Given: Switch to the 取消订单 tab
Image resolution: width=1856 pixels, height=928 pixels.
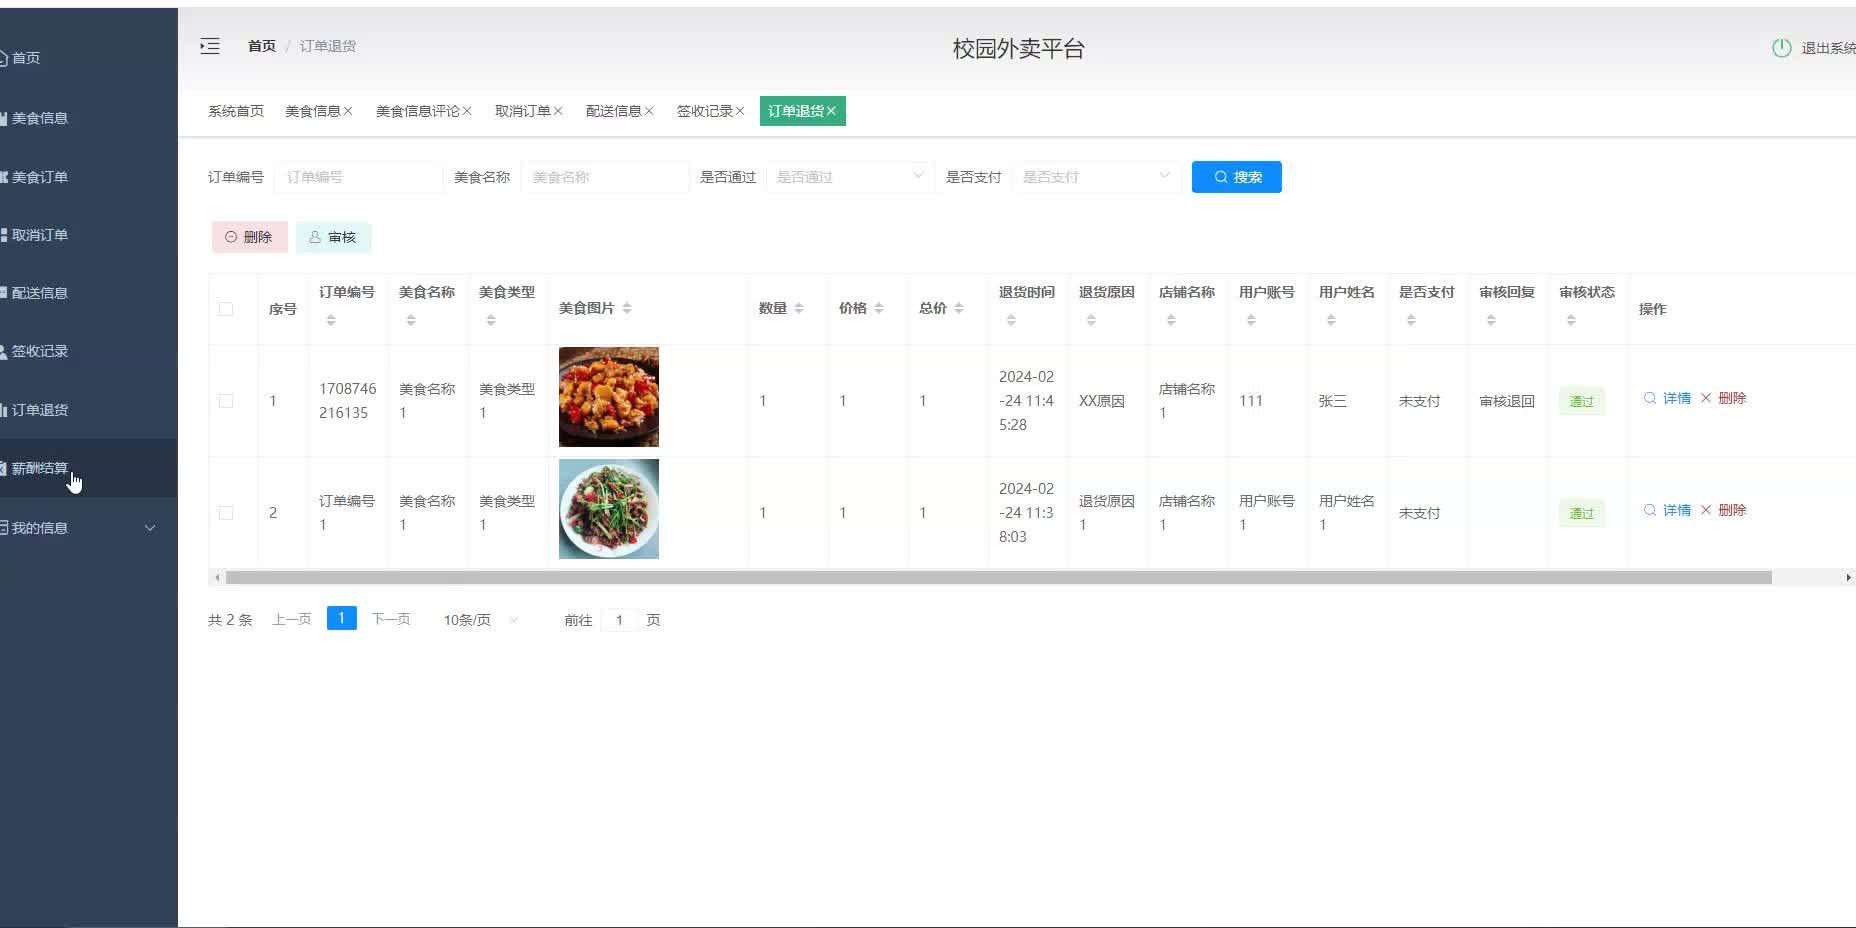Looking at the screenshot, I should [x=522, y=111].
